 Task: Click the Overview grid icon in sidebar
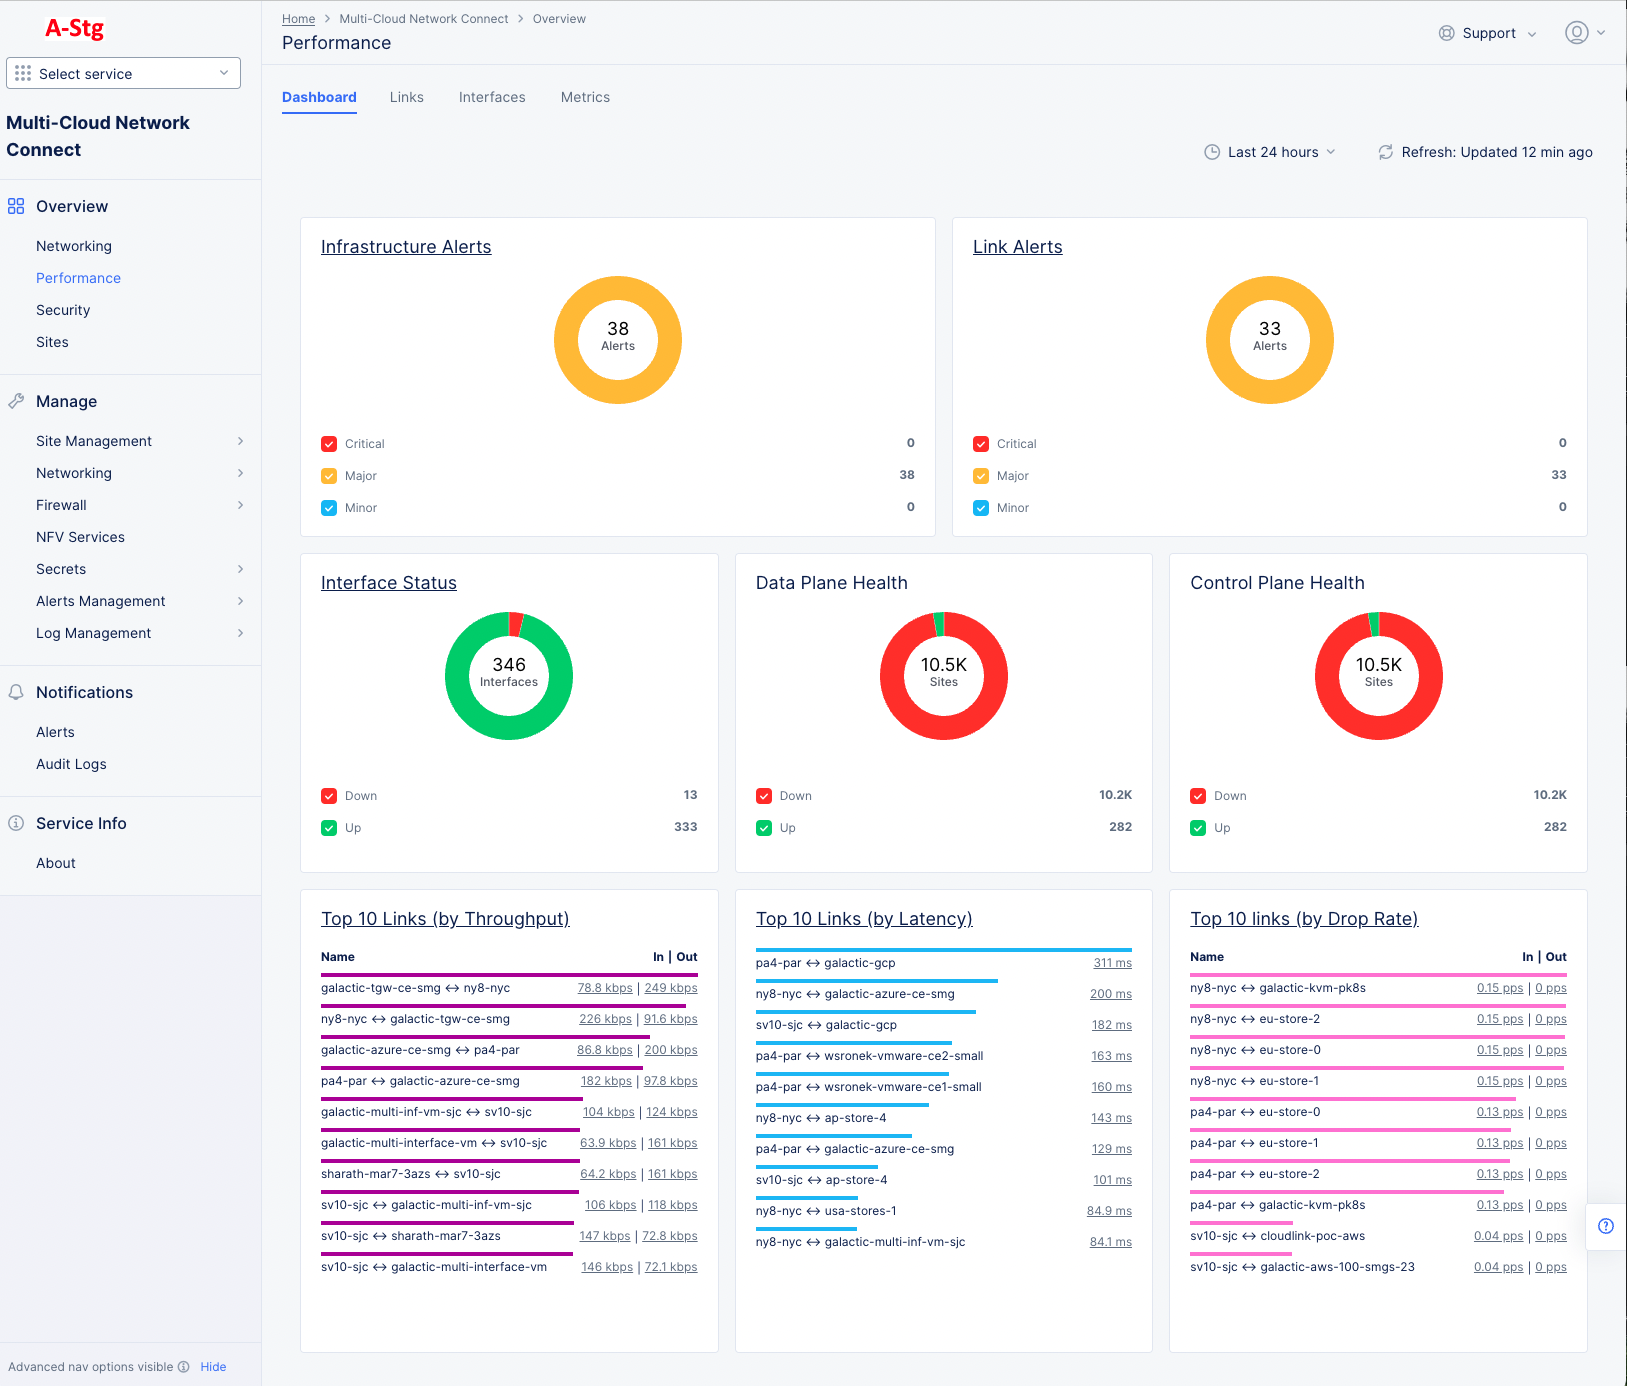coord(16,206)
